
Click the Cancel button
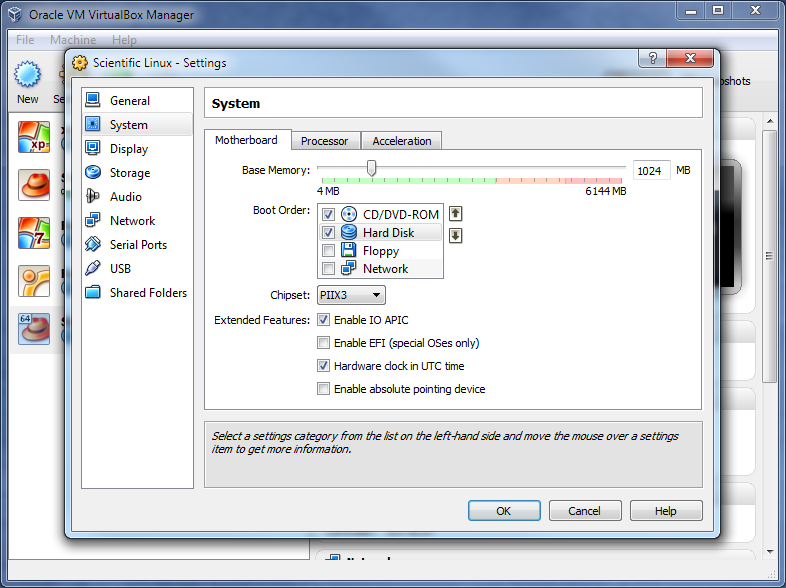click(585, 511)
